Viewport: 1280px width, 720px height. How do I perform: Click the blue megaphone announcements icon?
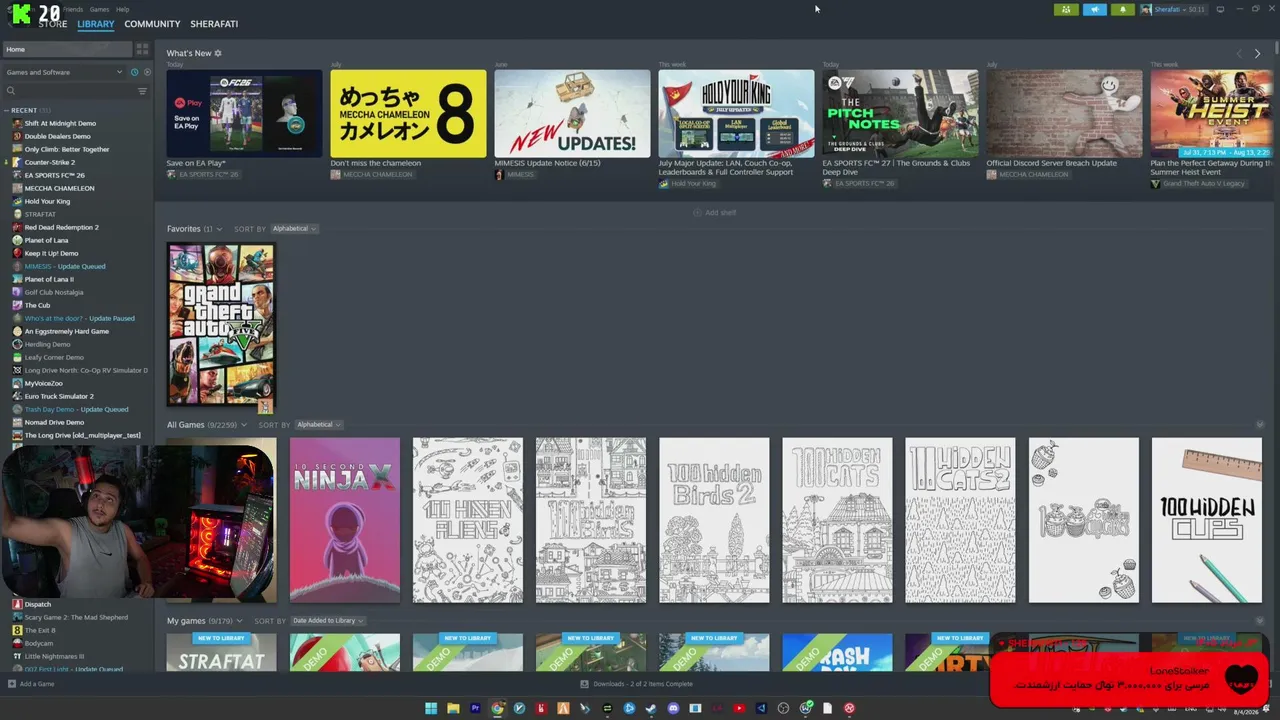pyautogui.click(x=1094, y=10)
